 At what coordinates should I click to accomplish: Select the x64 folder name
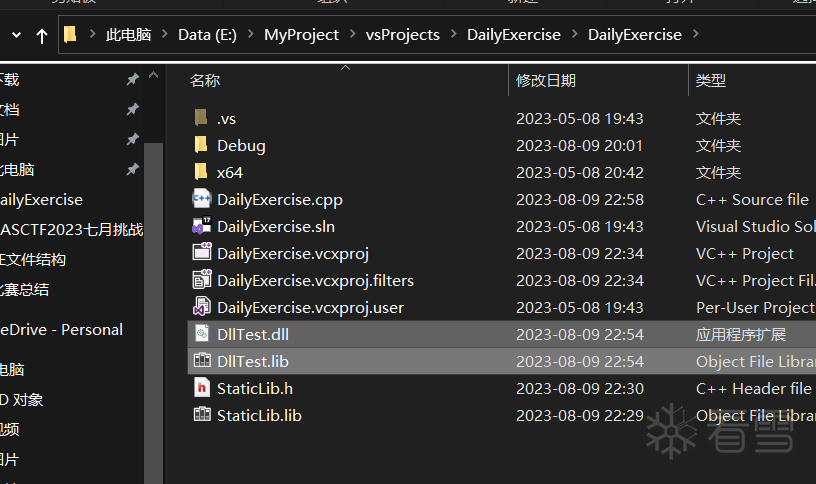230,172
